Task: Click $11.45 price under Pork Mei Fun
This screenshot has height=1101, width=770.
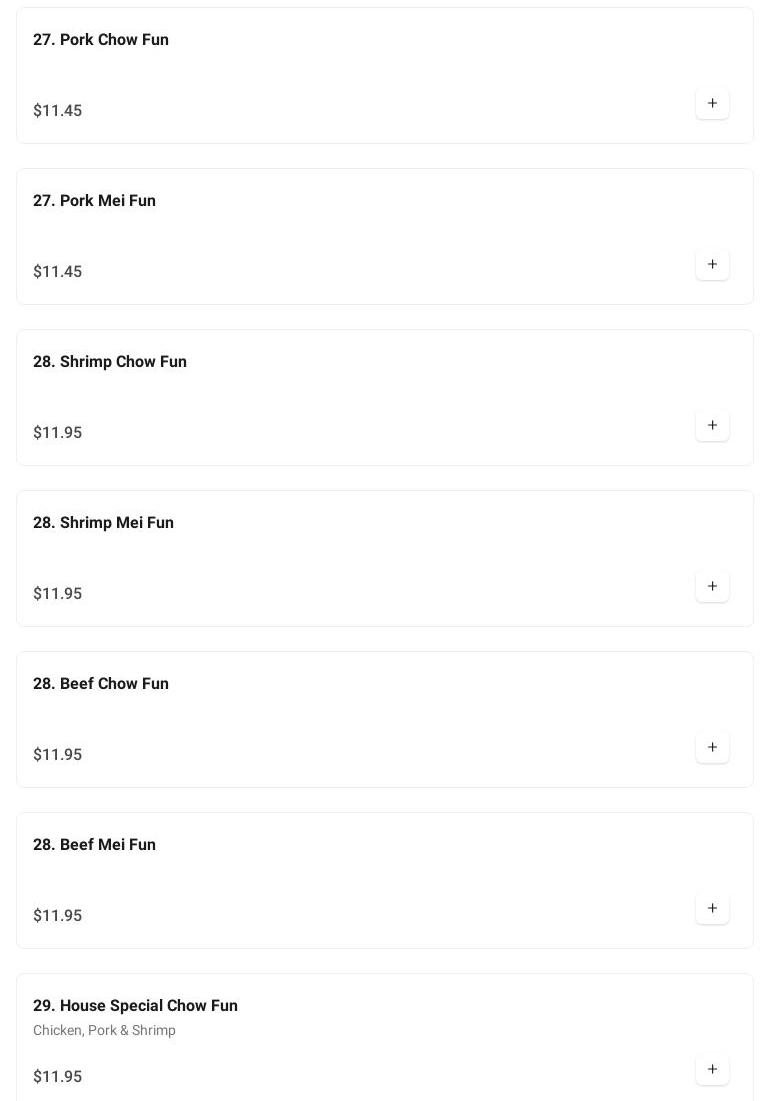Action: click(x=58, y=272)
